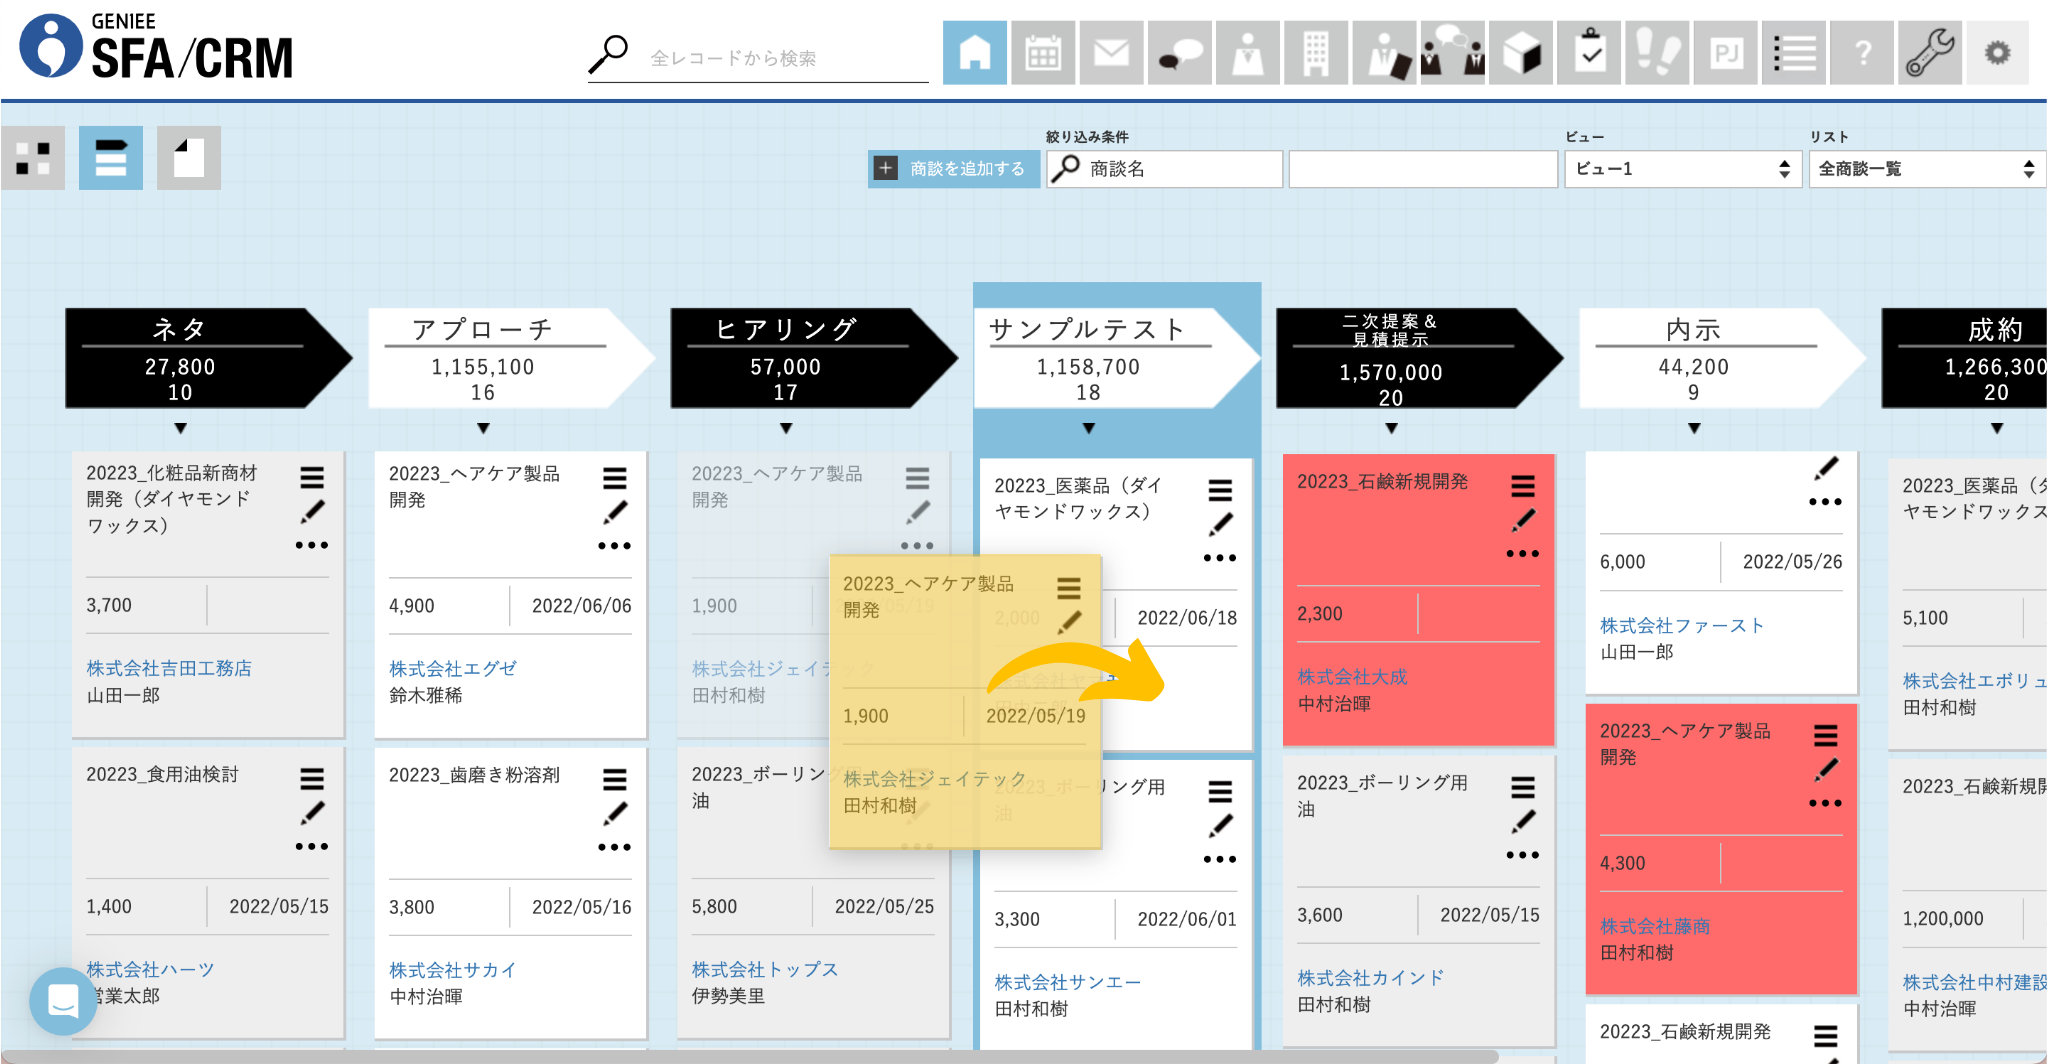Viewport: 2048px width, 1064px height.
Task: Select amount 1,200,000 in 成約 column
Action: [x=1943, y=918]
